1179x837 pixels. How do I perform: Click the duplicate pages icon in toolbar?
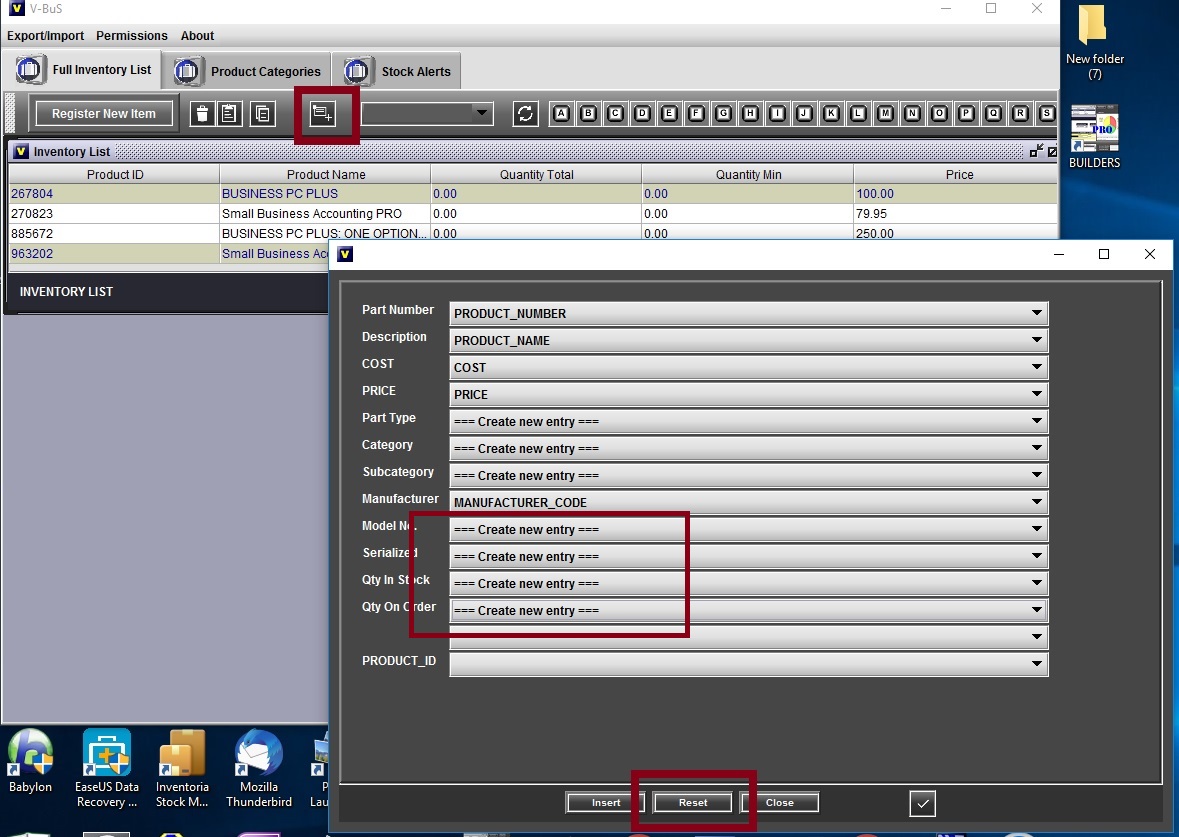262,114
